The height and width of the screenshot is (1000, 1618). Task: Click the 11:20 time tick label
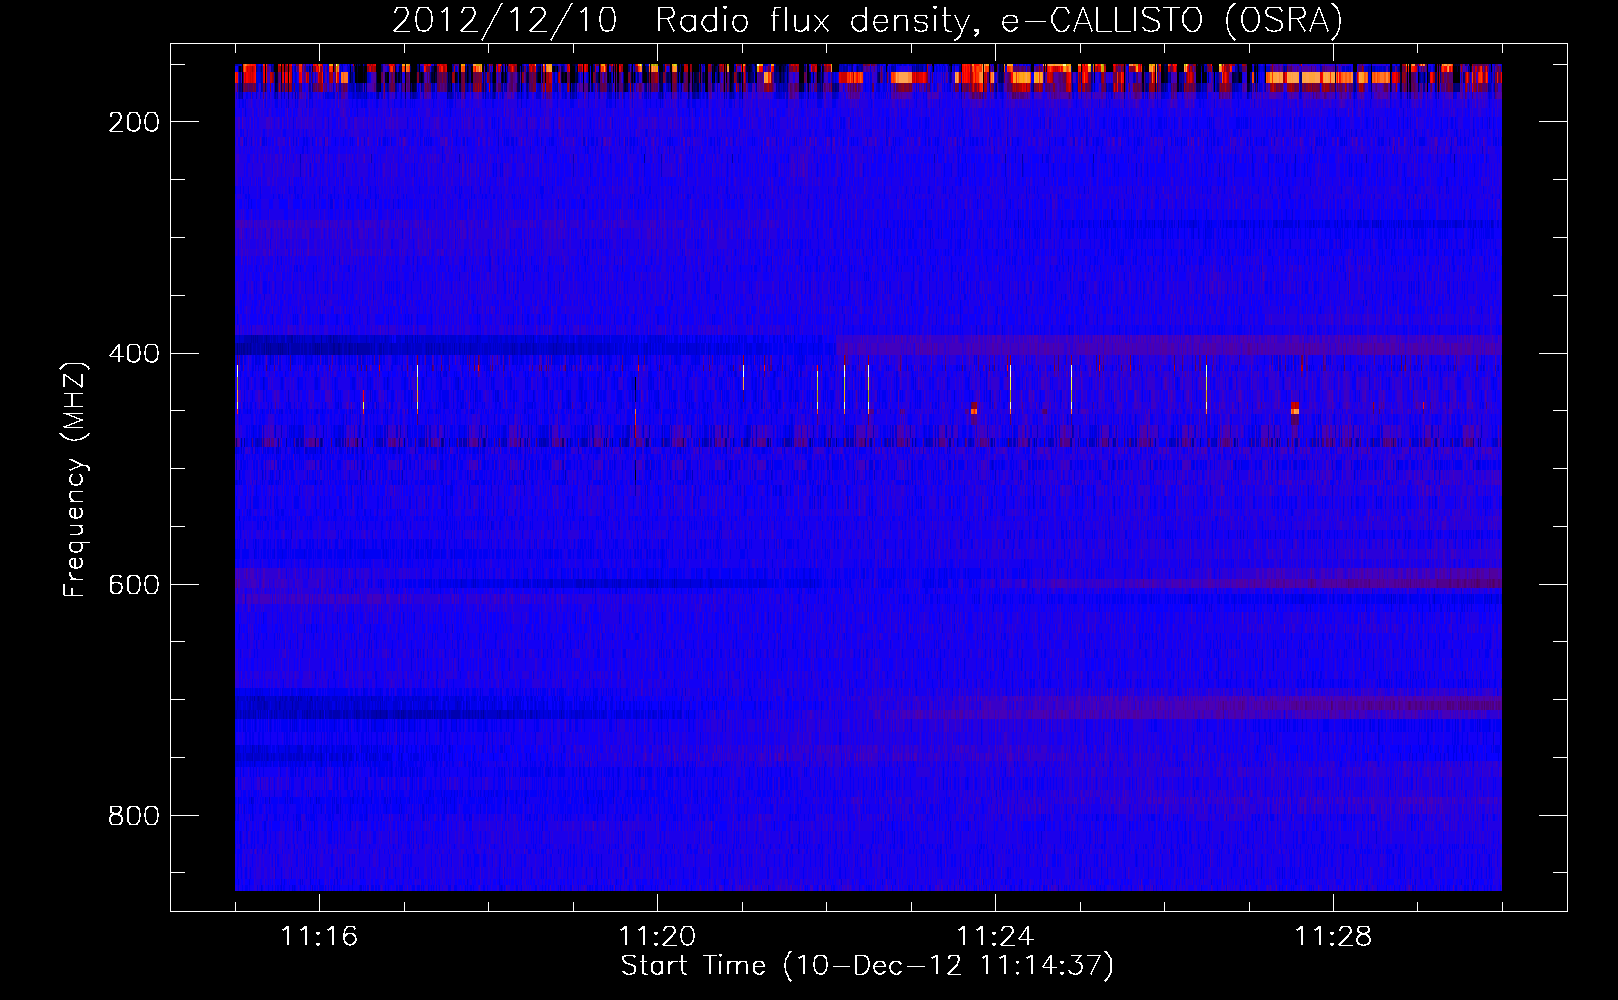click(x=657, y=936)
